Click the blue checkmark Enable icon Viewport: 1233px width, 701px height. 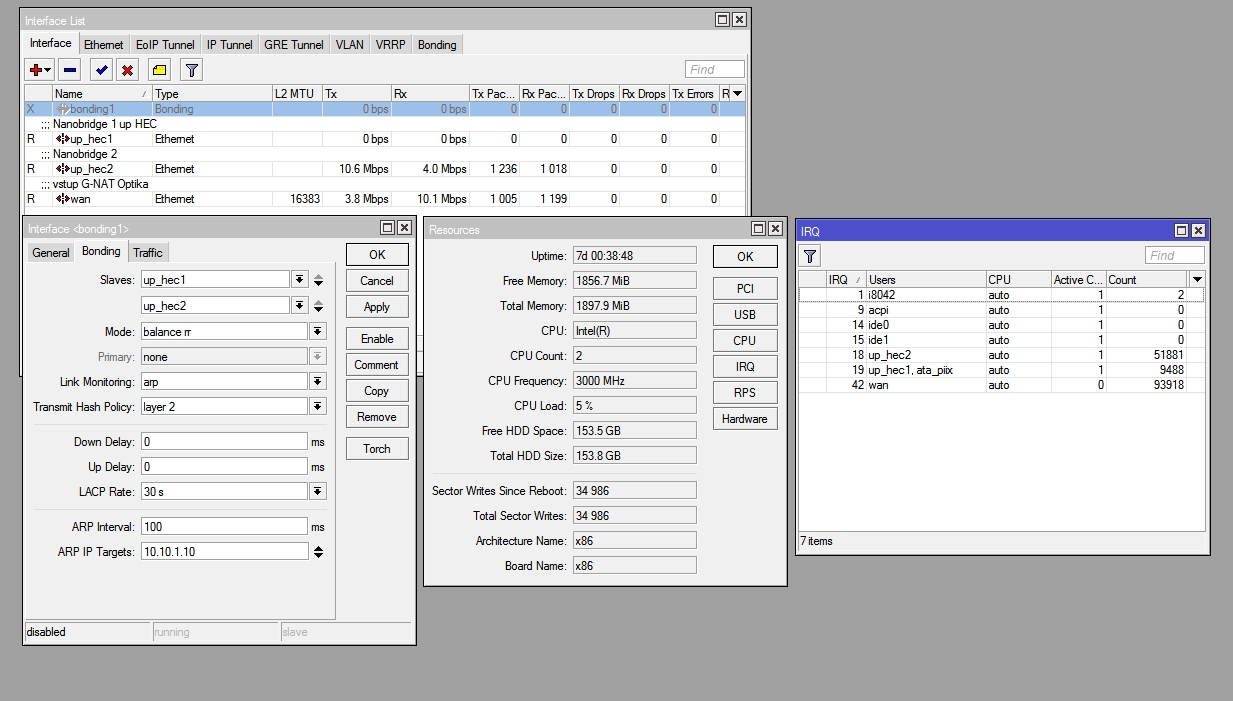pos(101,69)
